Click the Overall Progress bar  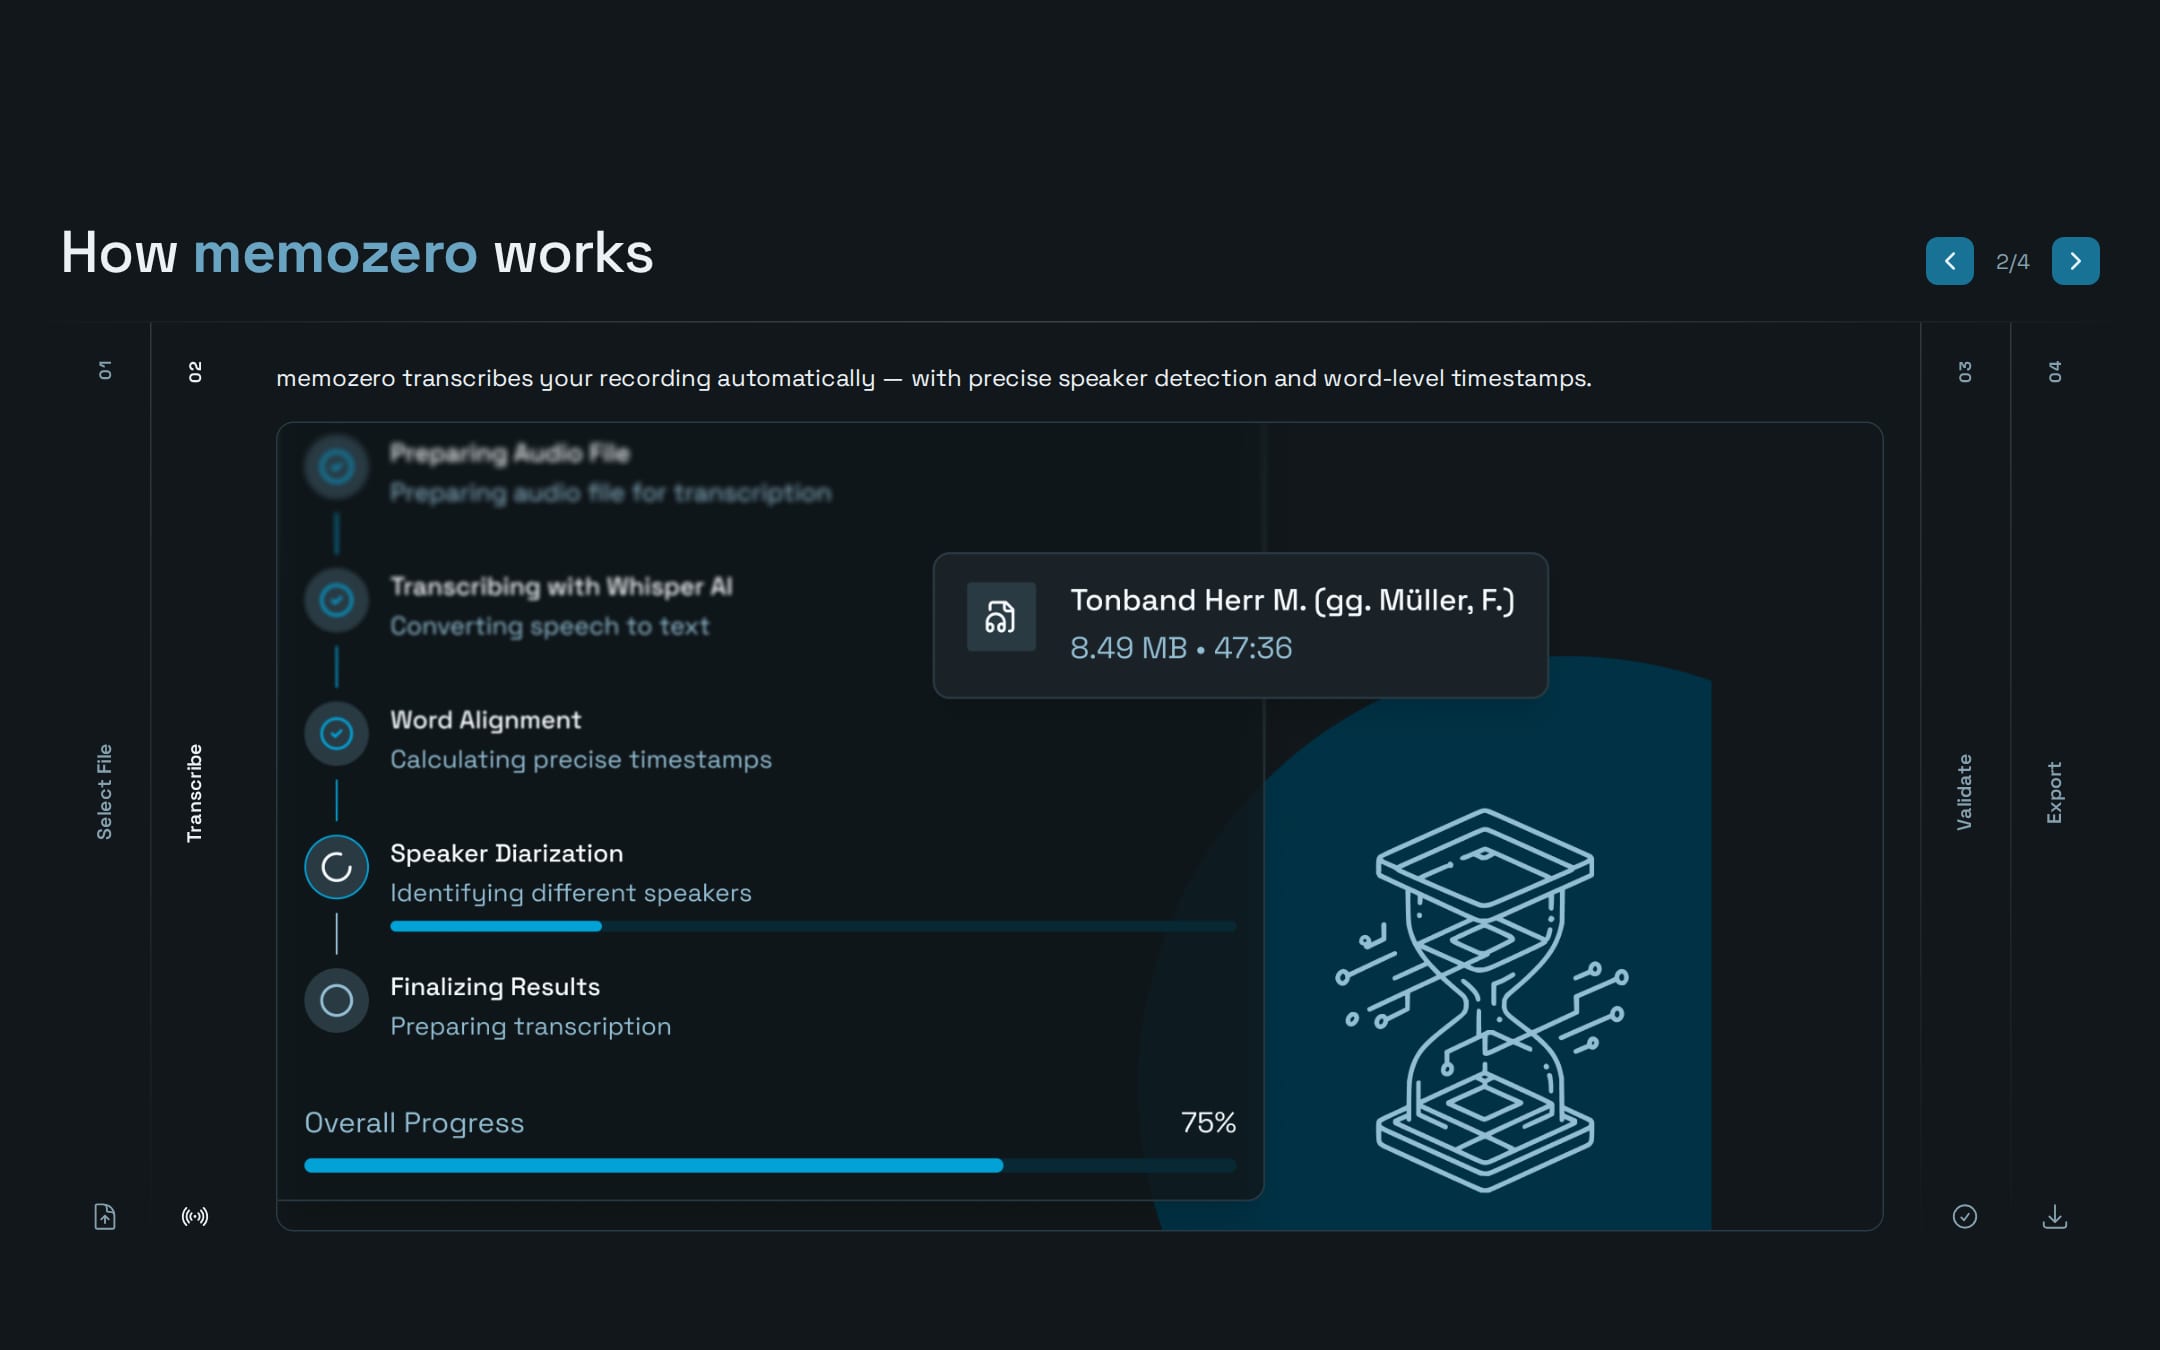pyautogui.click(x=770, y=1165)
